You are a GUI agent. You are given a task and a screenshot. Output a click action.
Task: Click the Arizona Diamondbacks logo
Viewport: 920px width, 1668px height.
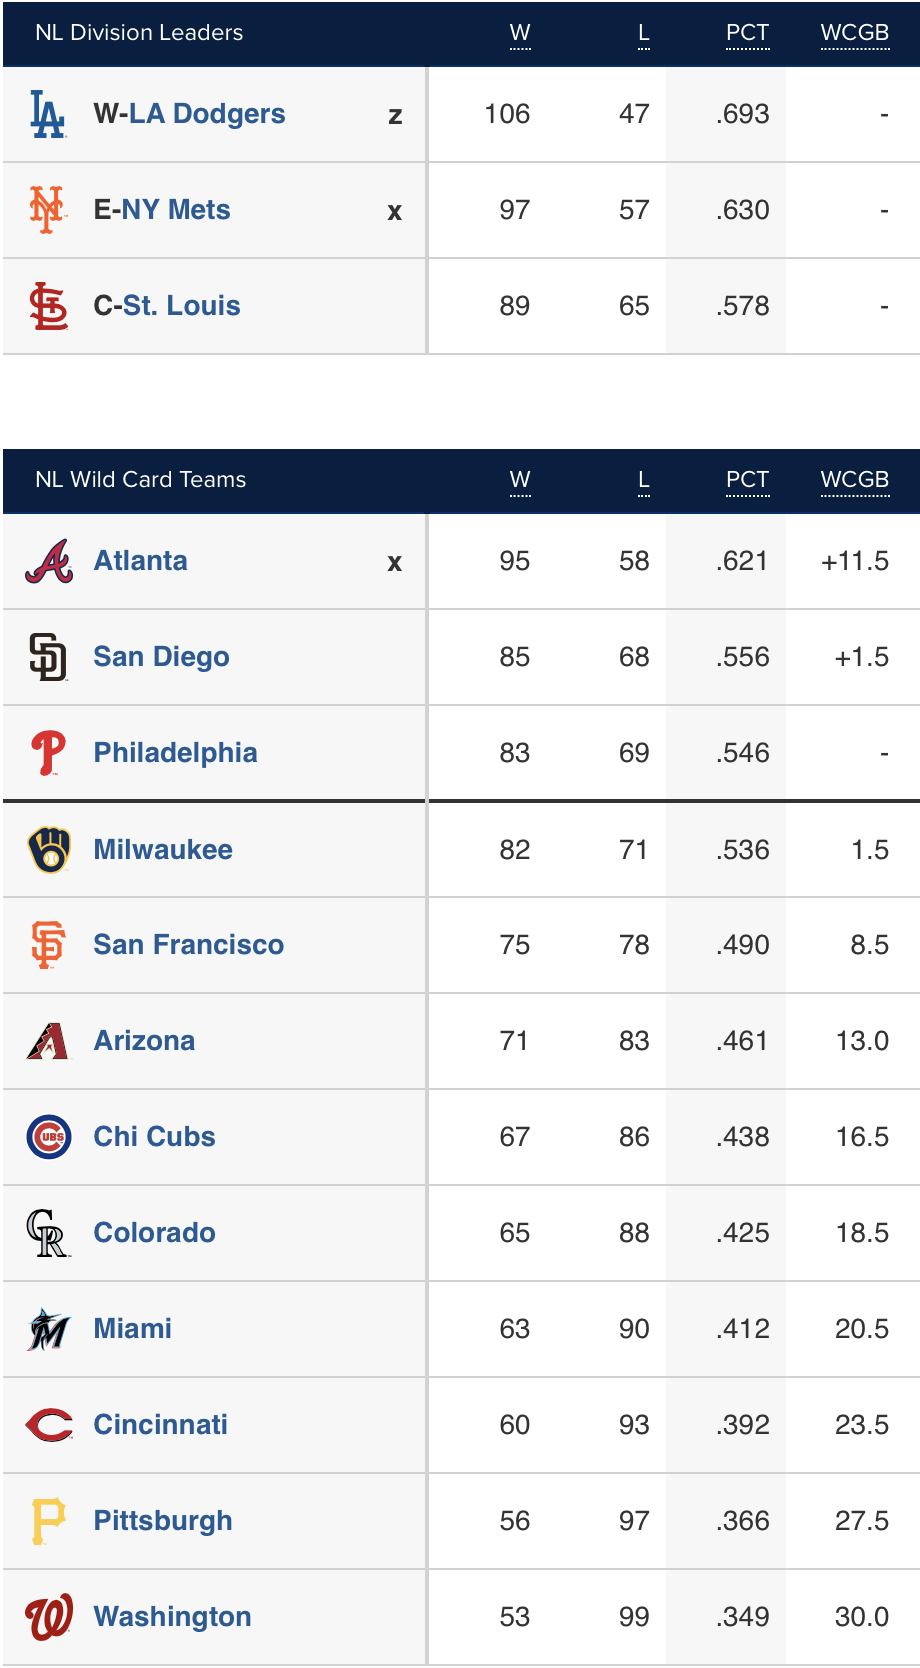pos(49,1041)
